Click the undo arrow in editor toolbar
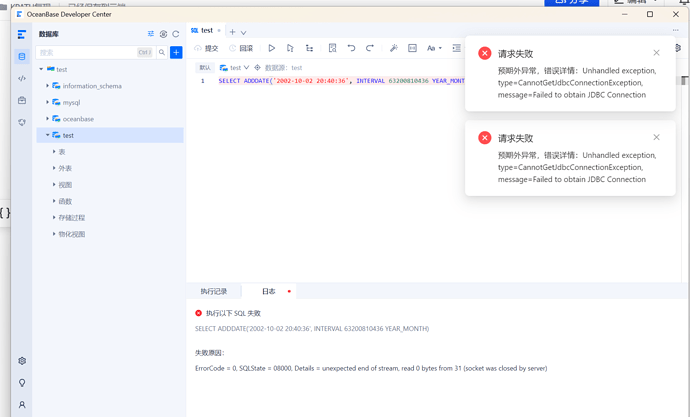Image resolution: width=690 pixels, height=417 pixels. point(351,48)
